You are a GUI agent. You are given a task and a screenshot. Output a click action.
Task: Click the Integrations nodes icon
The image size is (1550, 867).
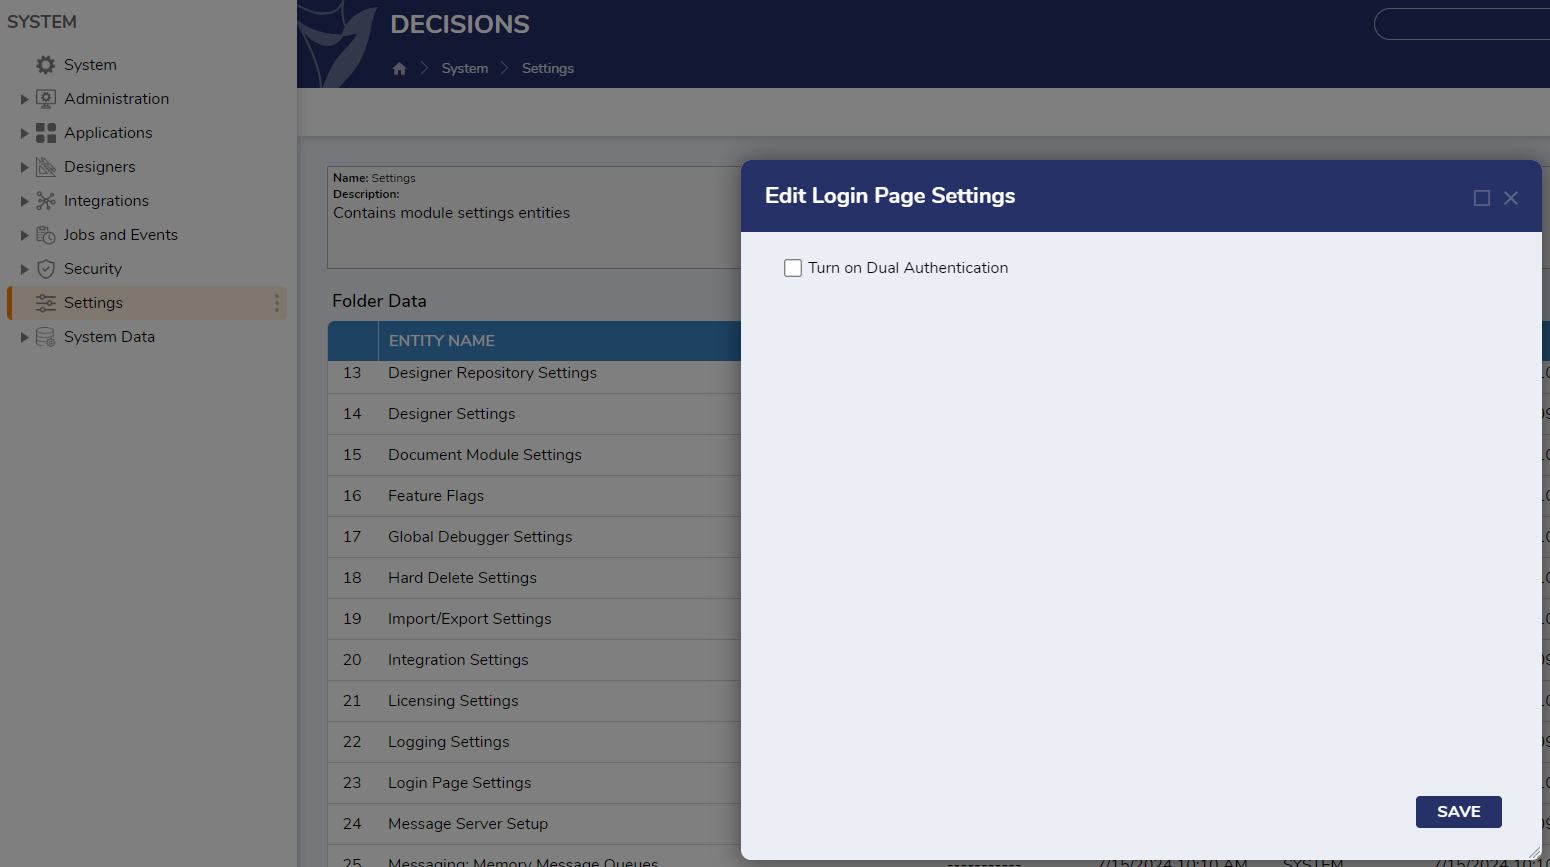pos(45,201)
